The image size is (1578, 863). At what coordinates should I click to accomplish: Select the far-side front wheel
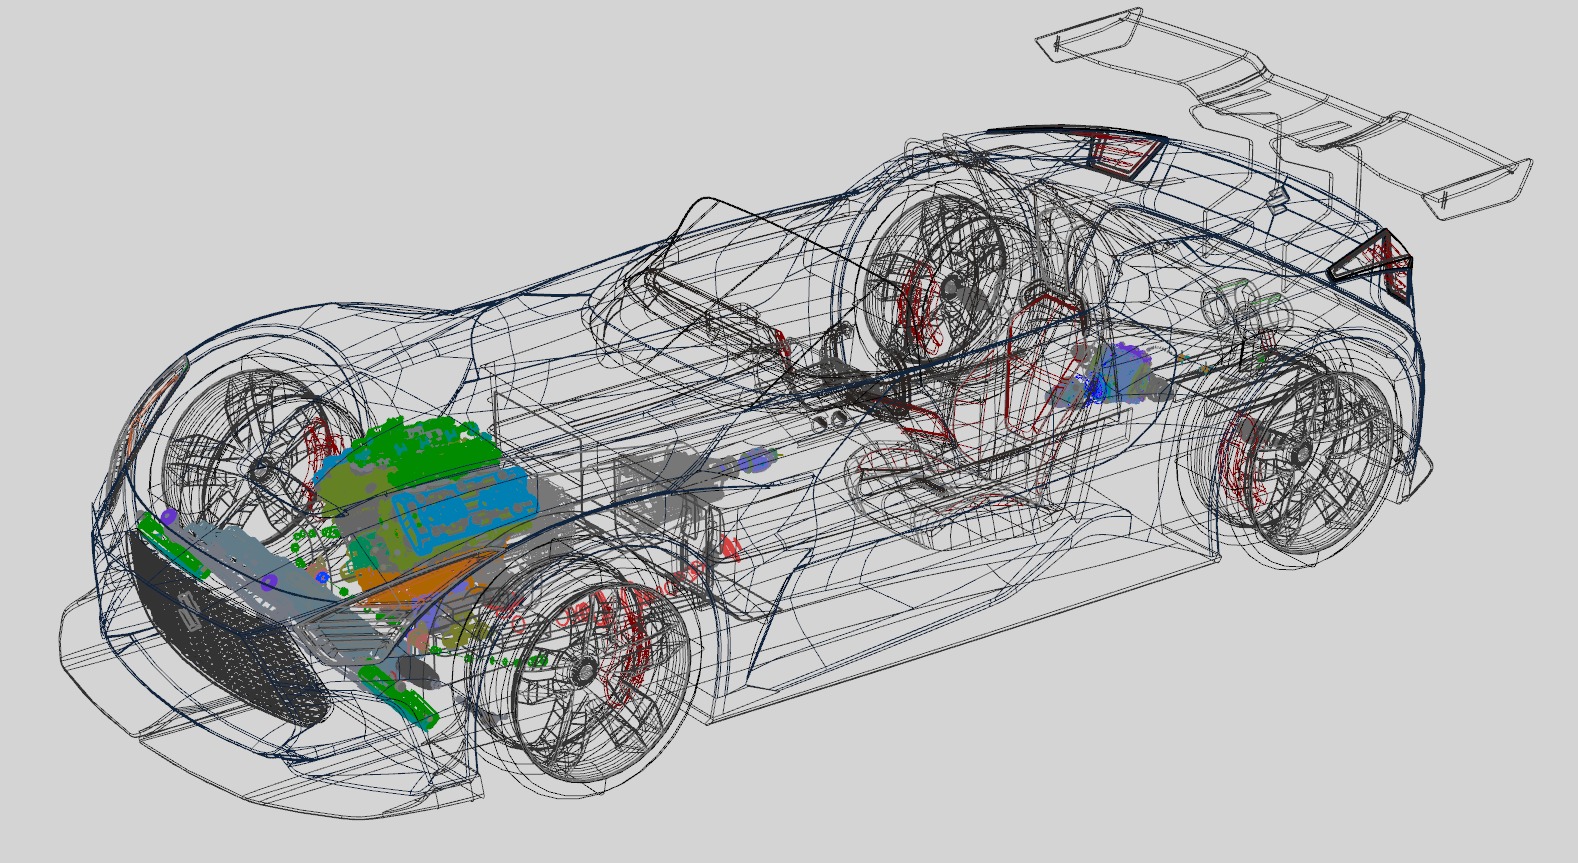click(x=262, y=468)
